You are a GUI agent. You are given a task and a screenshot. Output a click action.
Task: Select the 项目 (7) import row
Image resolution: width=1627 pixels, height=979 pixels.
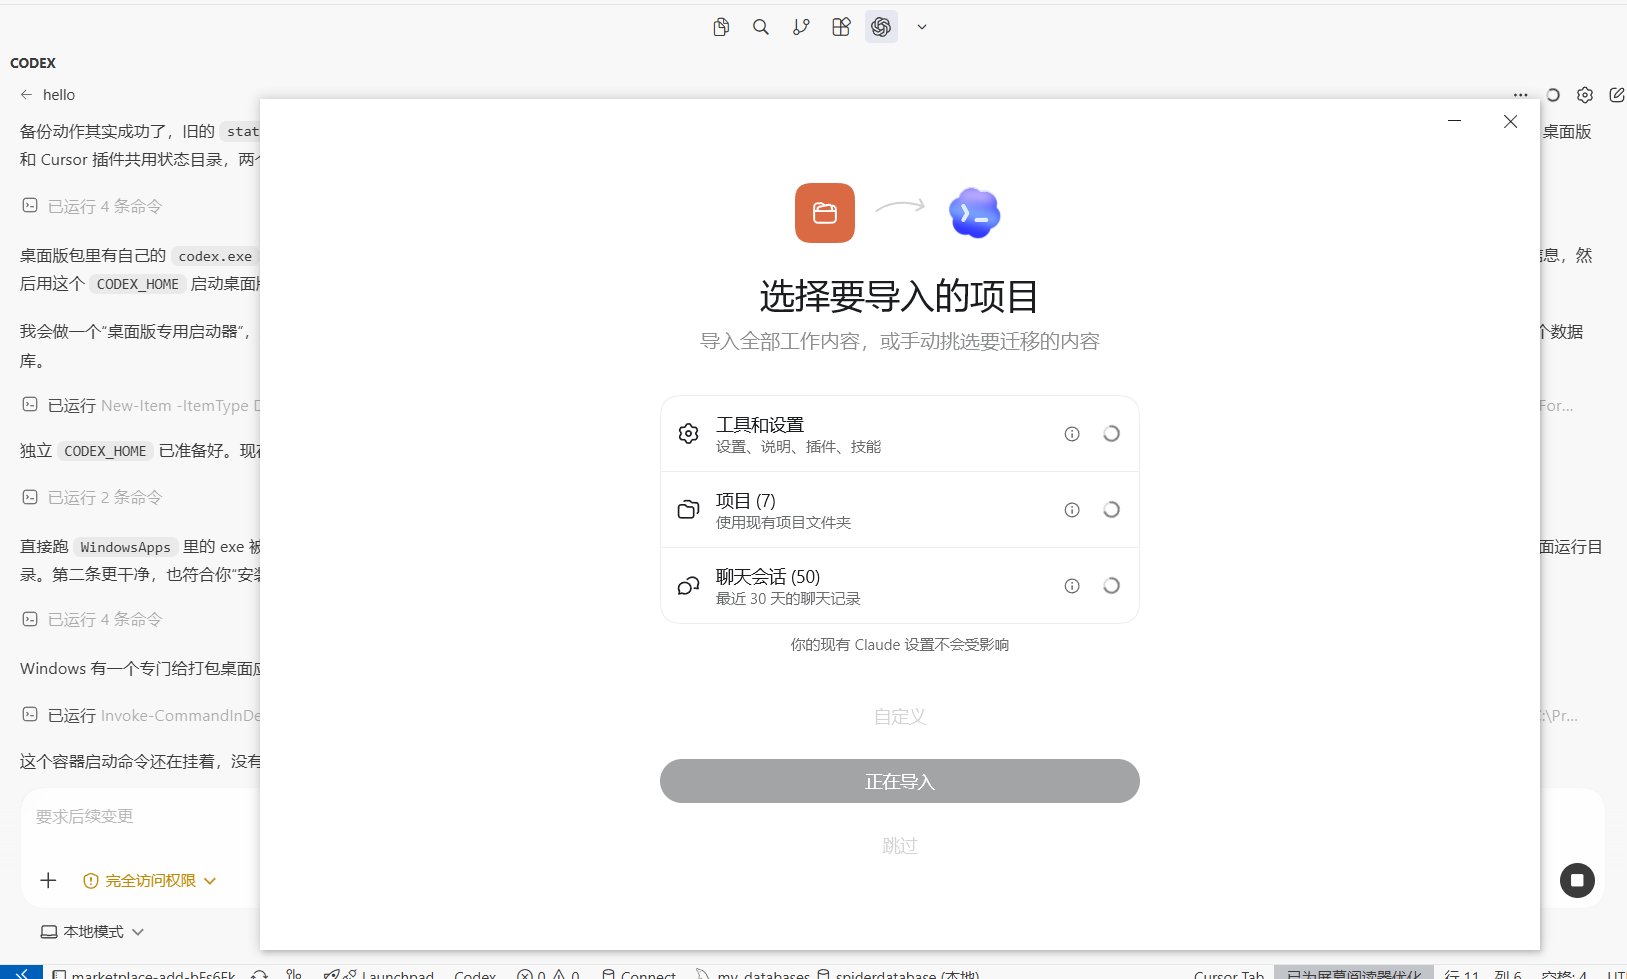pos(900,510)
